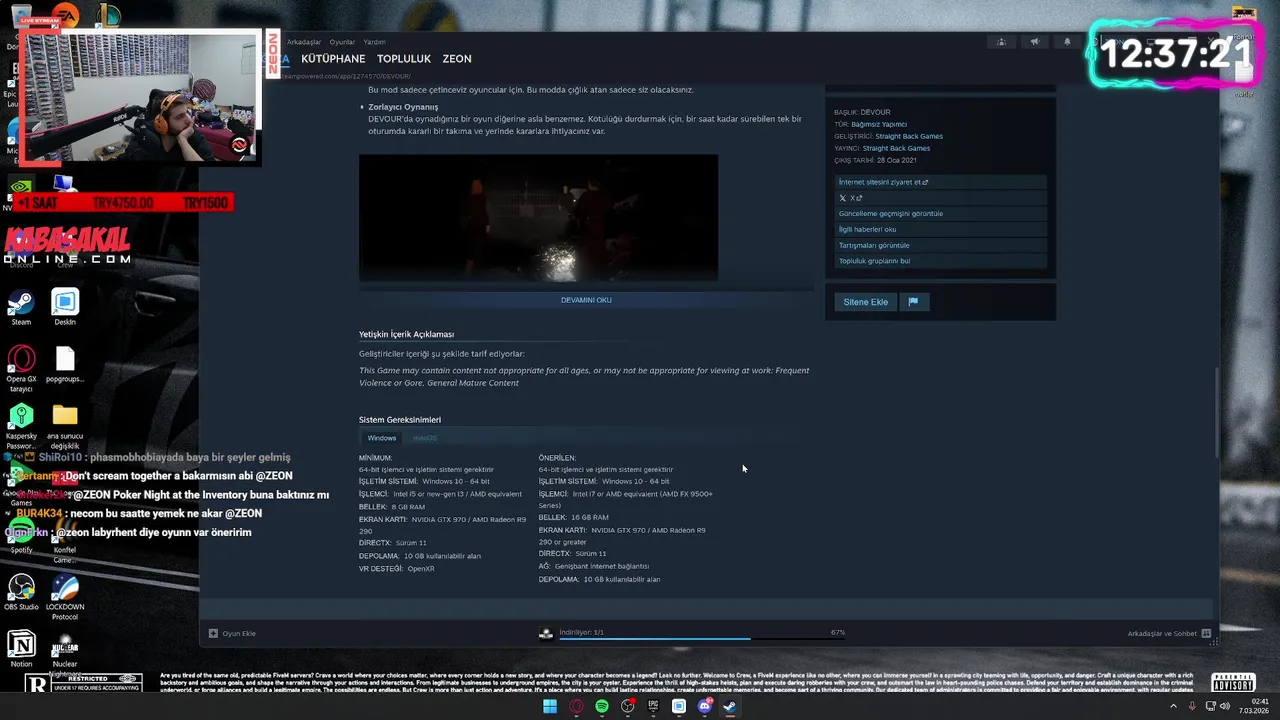
Task: Click the İndiriliyor: 1/1 download status text
Action: pos(581,632)
